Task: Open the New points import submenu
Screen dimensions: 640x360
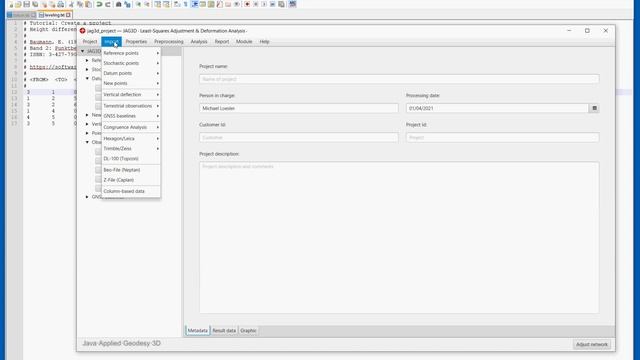Action: tap(131, 83)
